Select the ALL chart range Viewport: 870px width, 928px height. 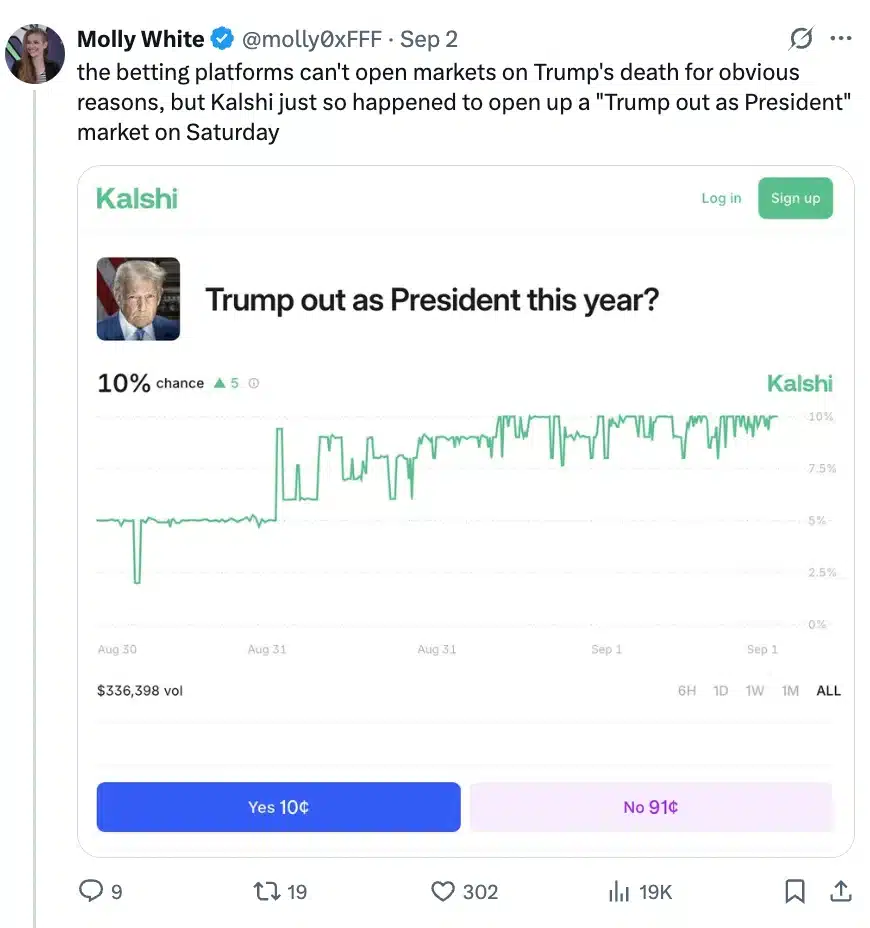pos(828,690)
